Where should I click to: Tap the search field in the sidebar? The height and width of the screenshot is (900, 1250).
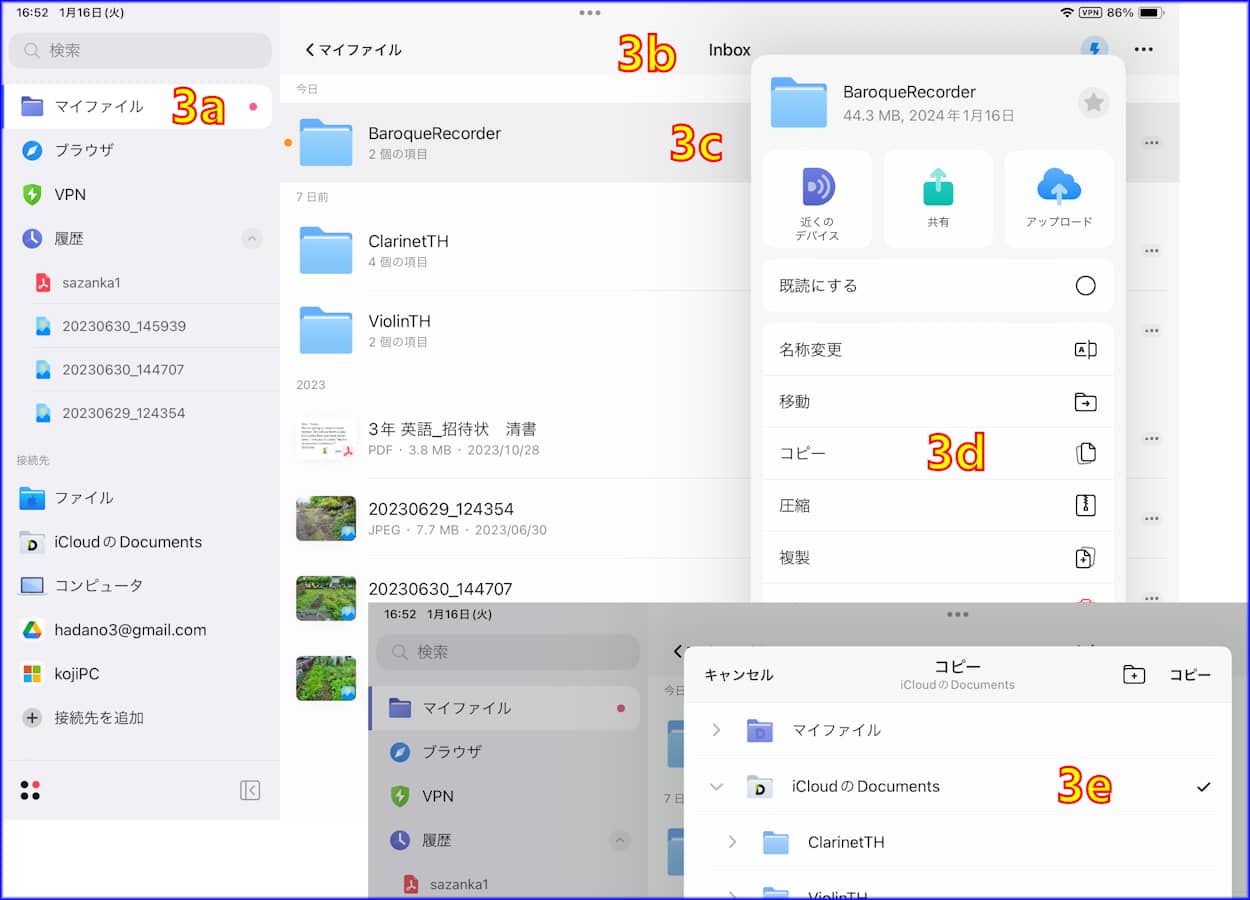pos(140,50)
